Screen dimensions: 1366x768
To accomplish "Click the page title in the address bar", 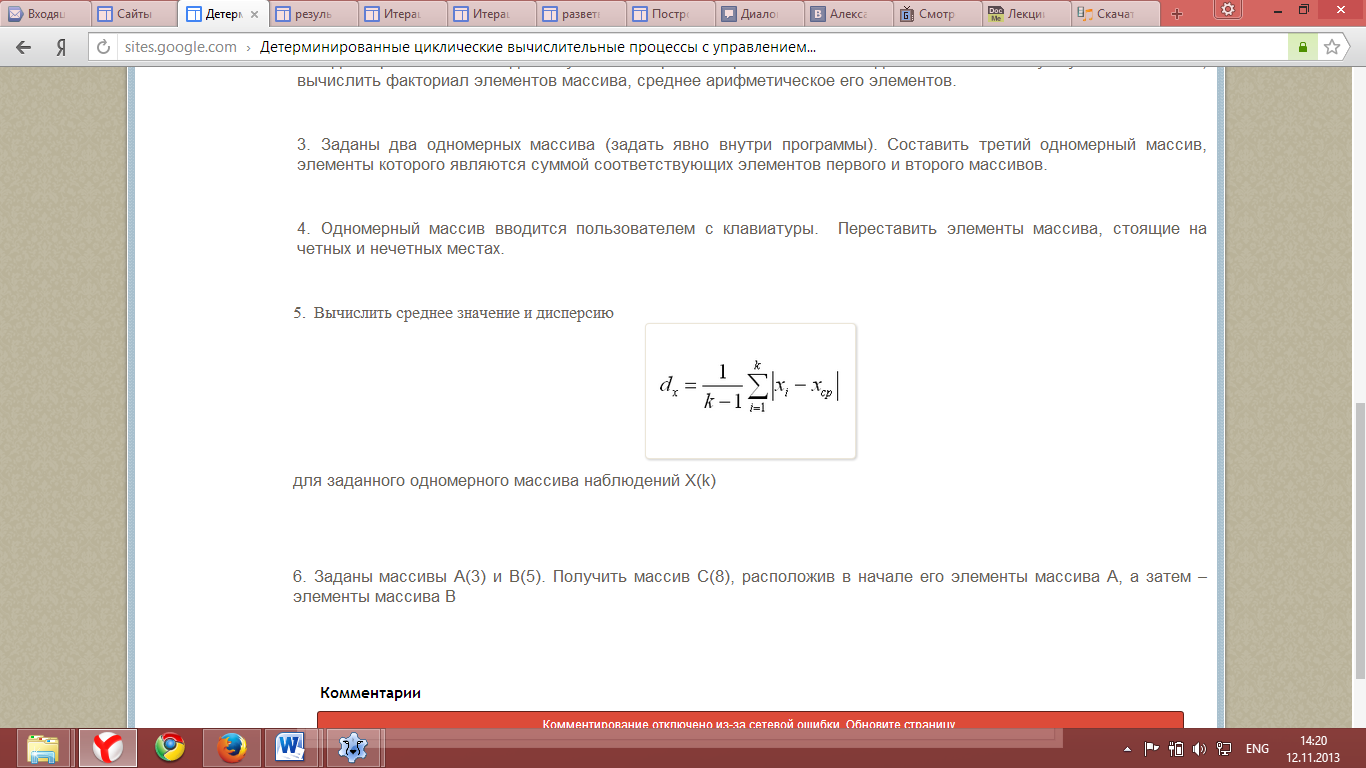I will (537, 47).
